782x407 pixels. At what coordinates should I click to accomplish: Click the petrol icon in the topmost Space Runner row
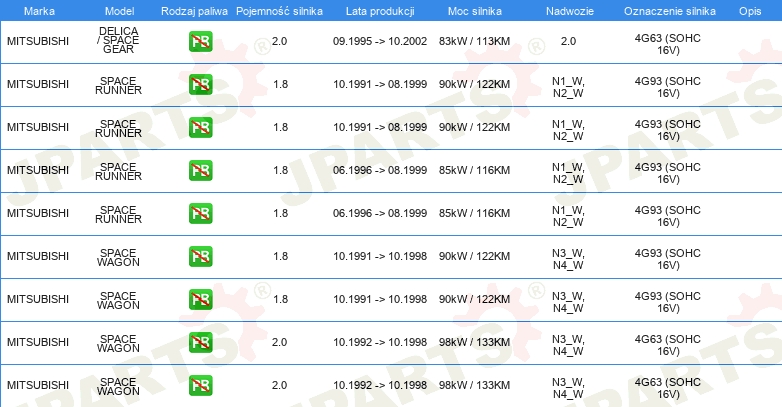[x=200, y=84]
